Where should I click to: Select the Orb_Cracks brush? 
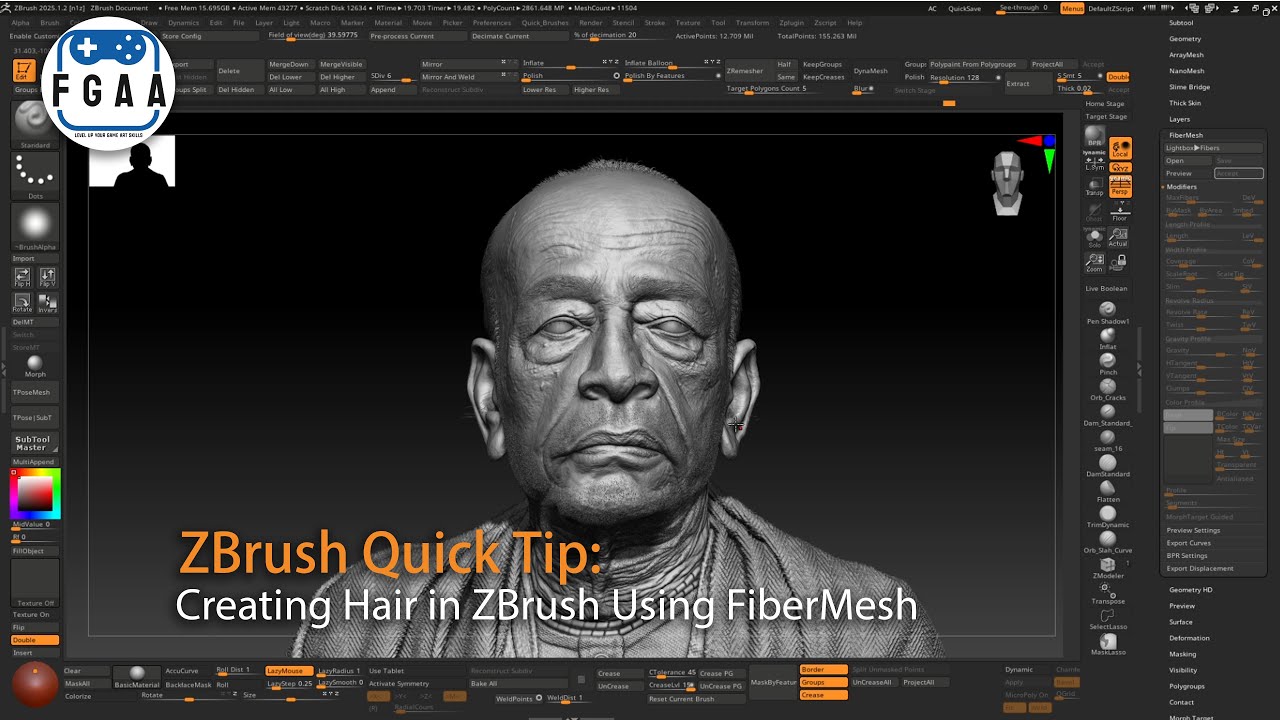(x=1107, y=389)
